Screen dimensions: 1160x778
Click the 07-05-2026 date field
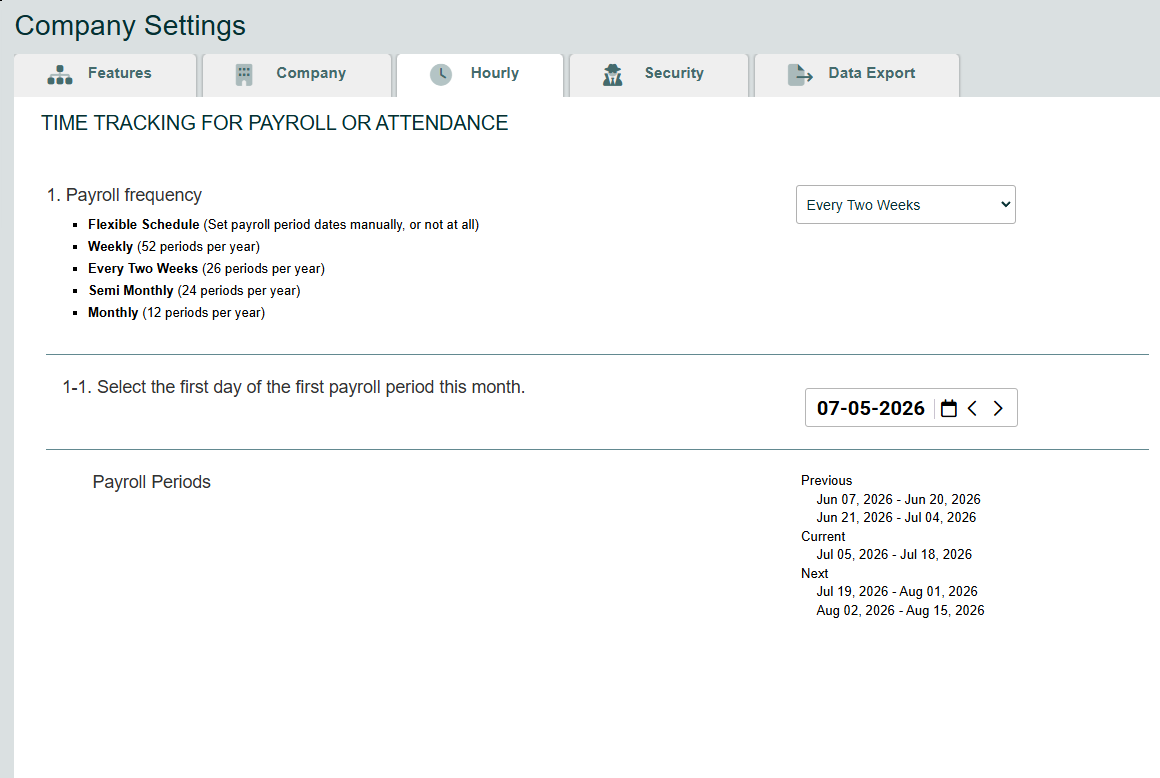871,408
